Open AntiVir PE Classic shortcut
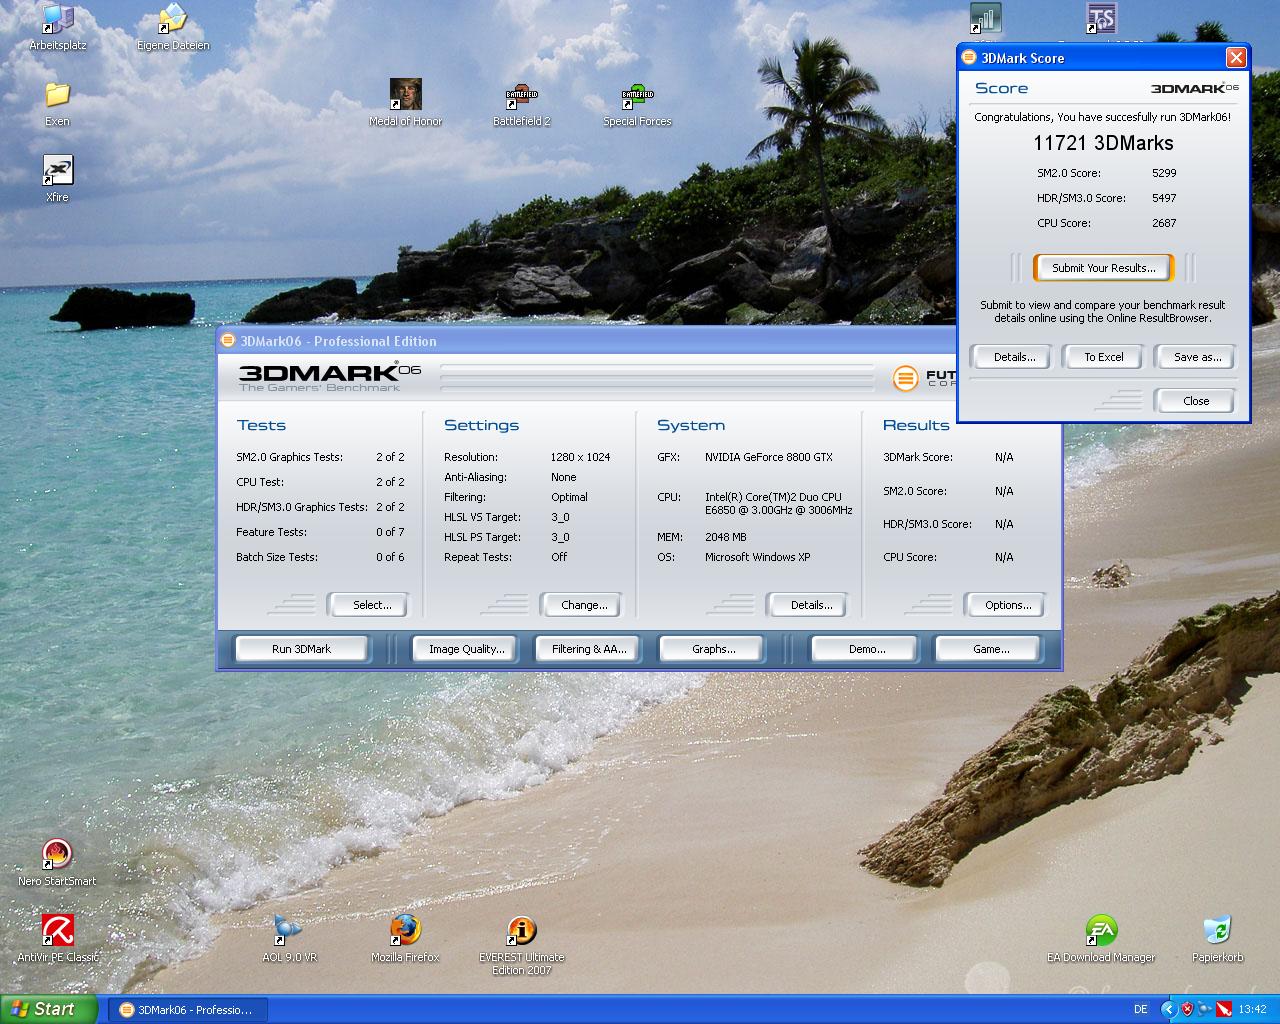The height and width of the screenshot is (1024, 1280). click(57, 939)
